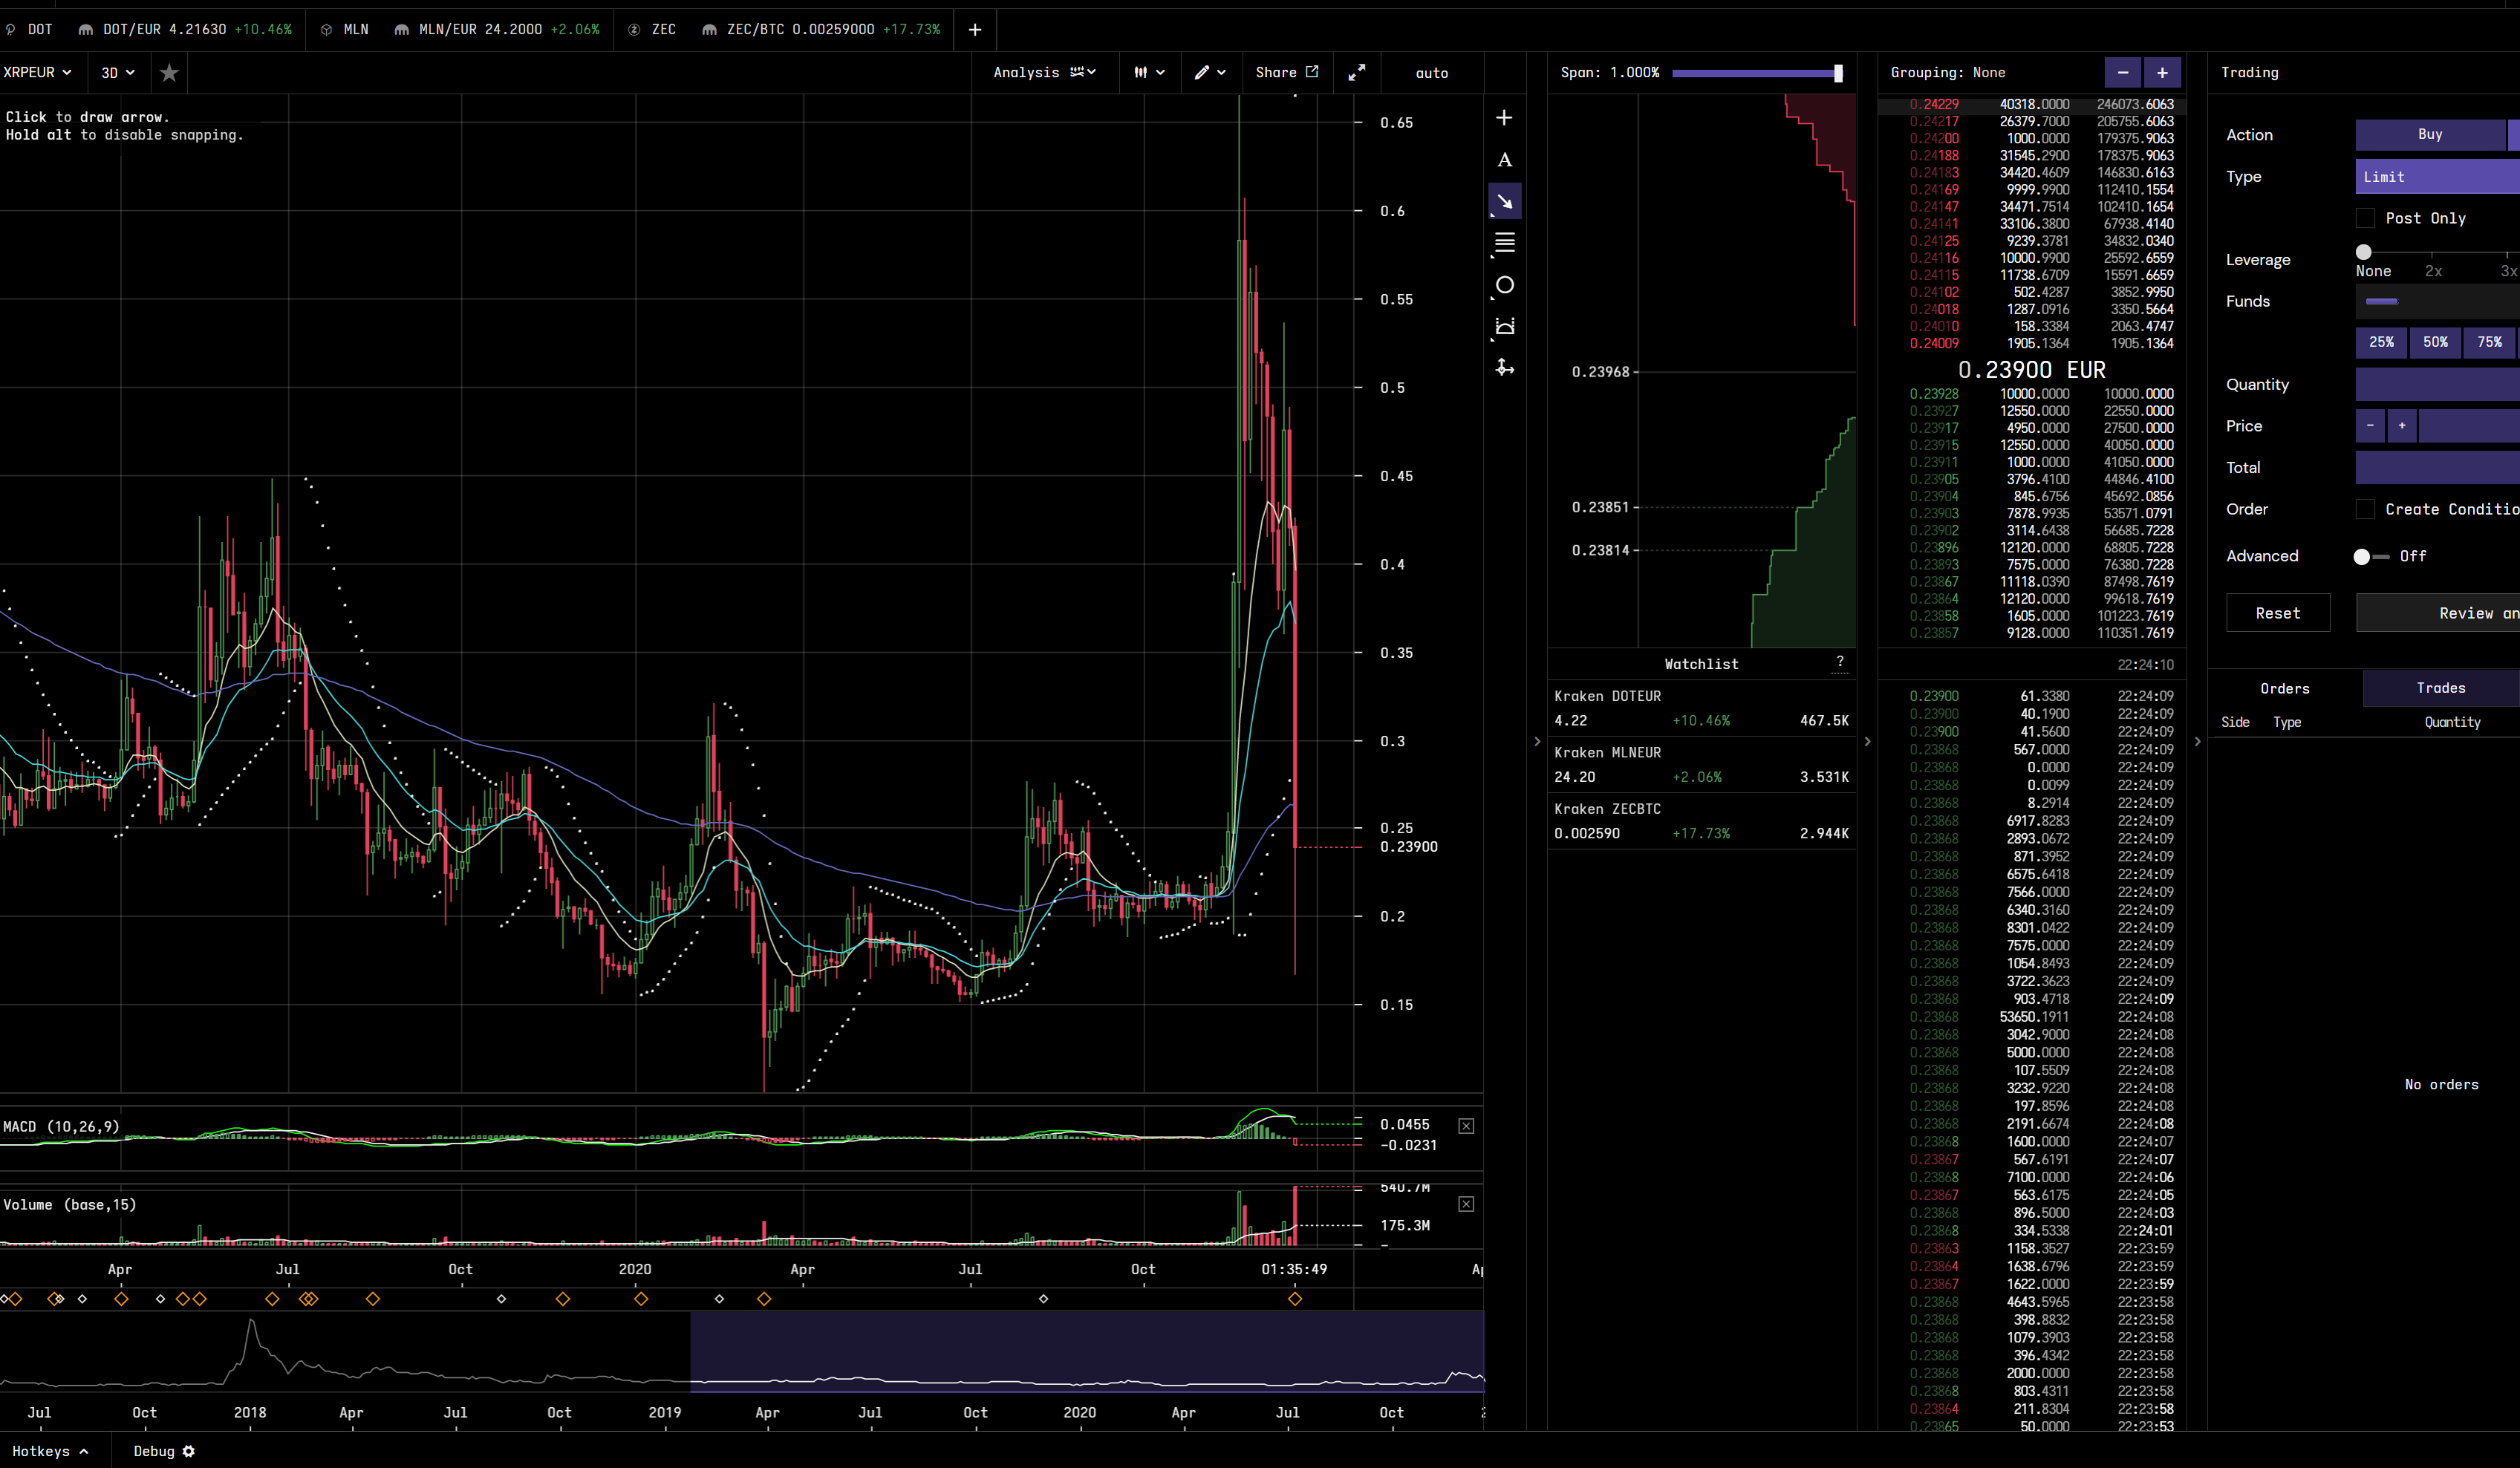2520x1468 pixels.
Task: Click the MLN coin cube icon
Action: click(x=326, y=30)
